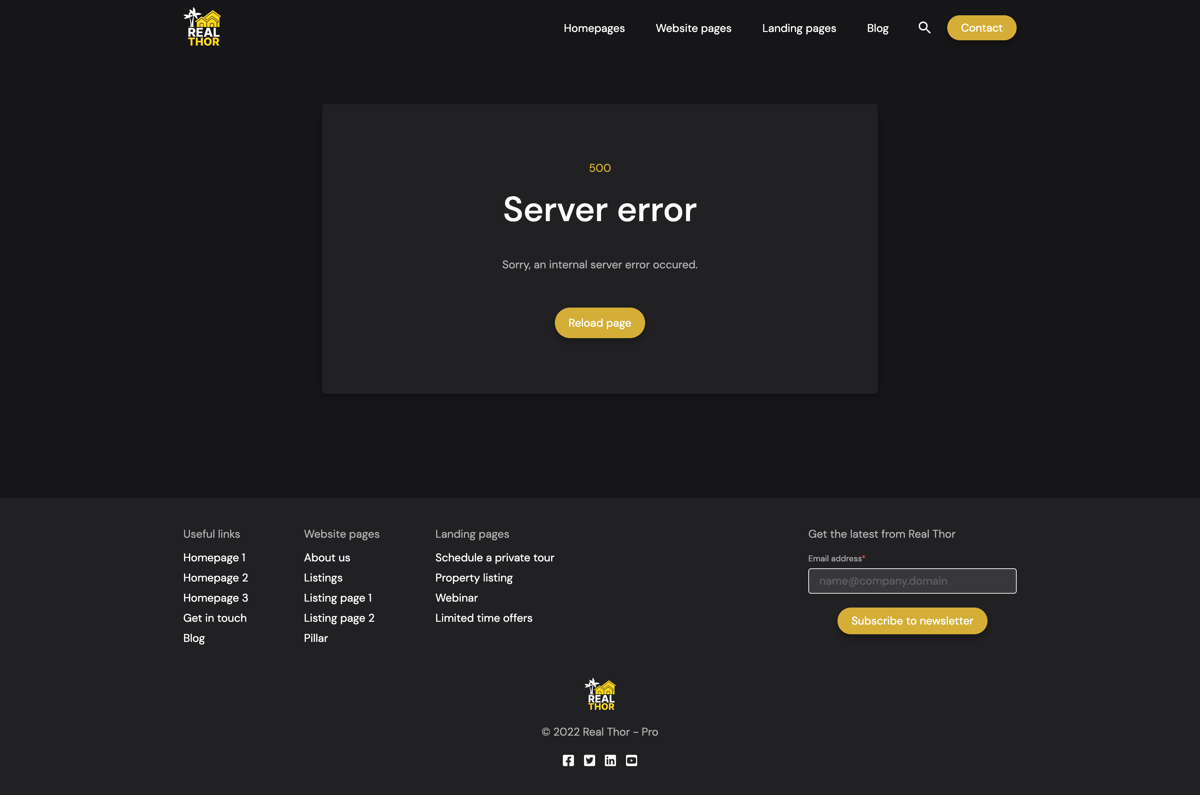Screen dimensions: 1200x795
Task: Open the Facebook social icon
Action: tap(568, 761)
